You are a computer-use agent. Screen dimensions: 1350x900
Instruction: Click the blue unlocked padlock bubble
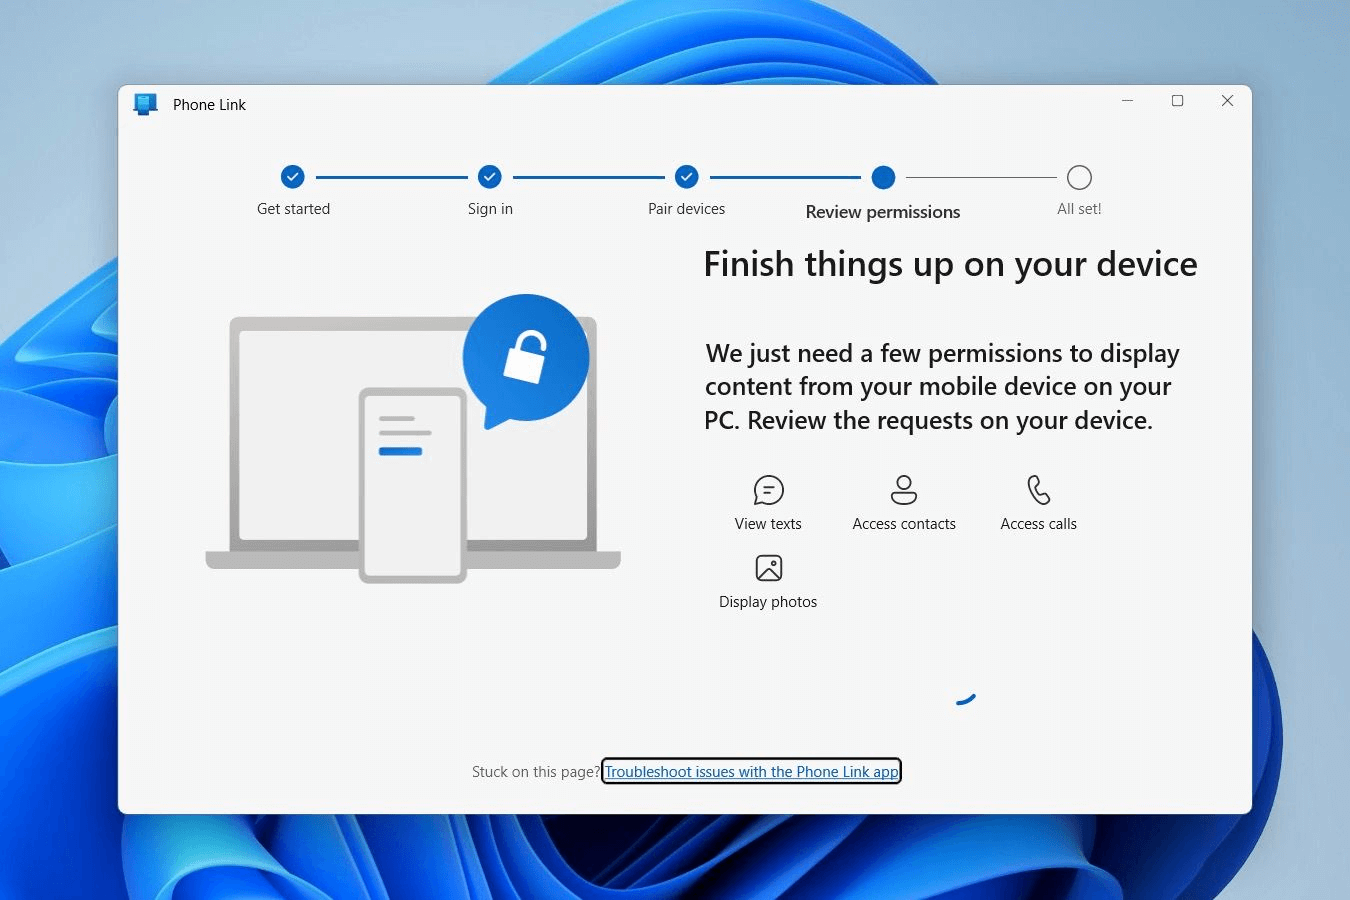coord(526,358)
